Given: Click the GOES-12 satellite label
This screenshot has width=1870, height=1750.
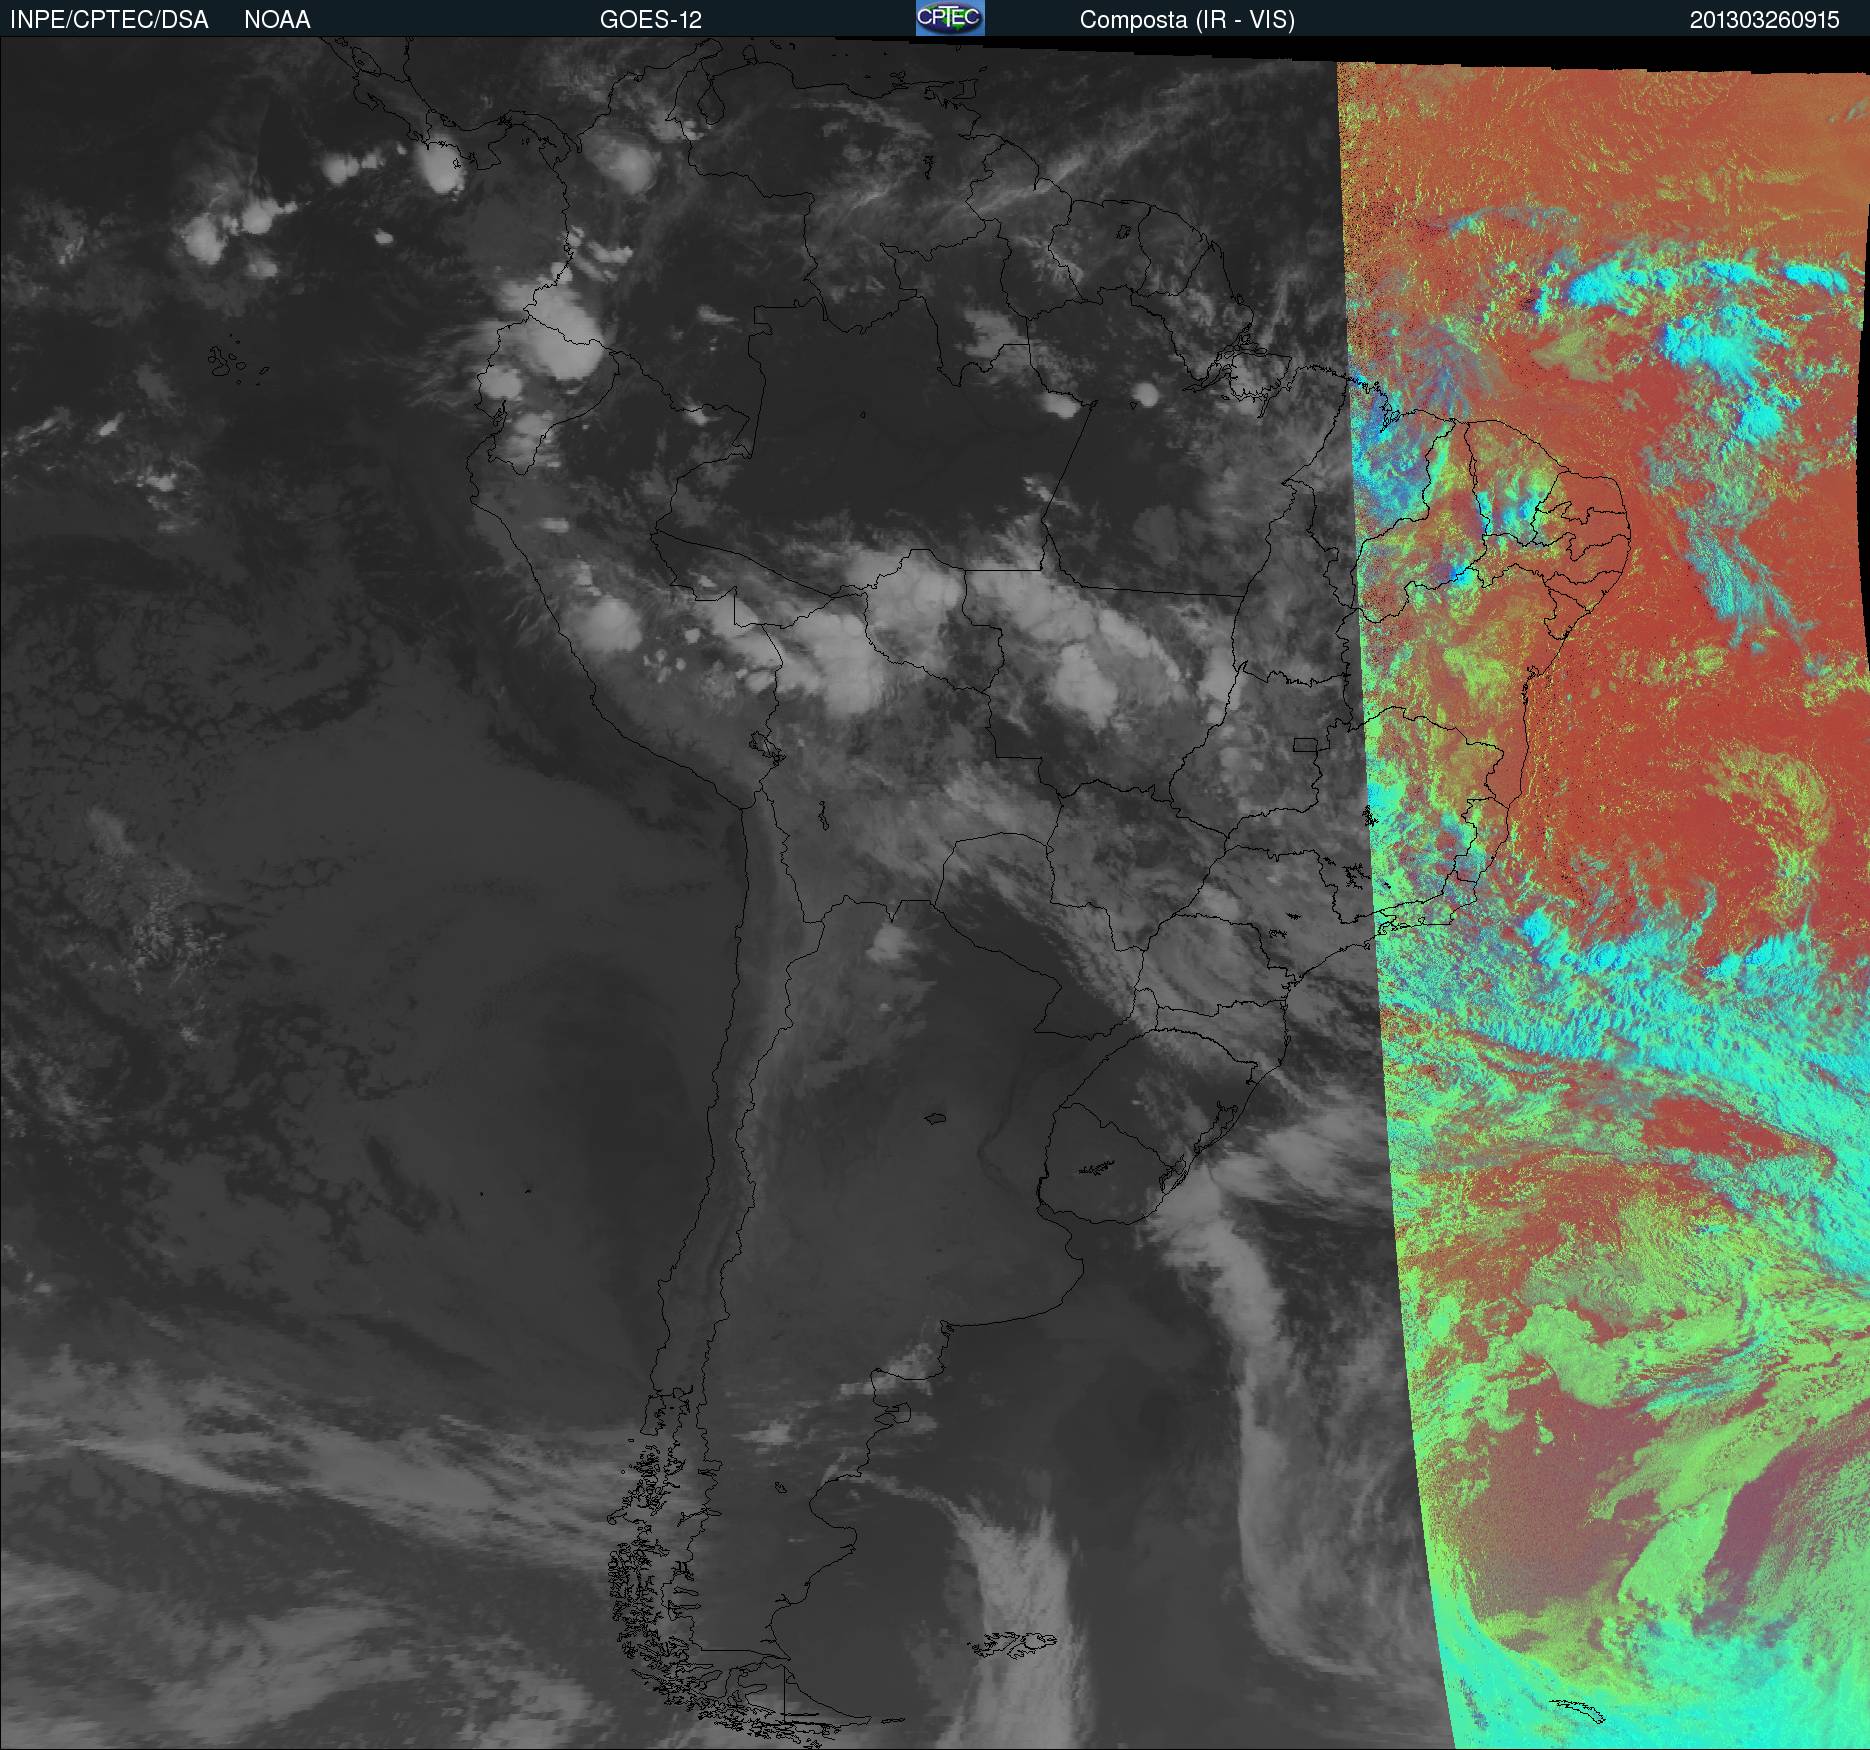Looking at the screenshot, I should pyautogui.click(x=651, y=20).
